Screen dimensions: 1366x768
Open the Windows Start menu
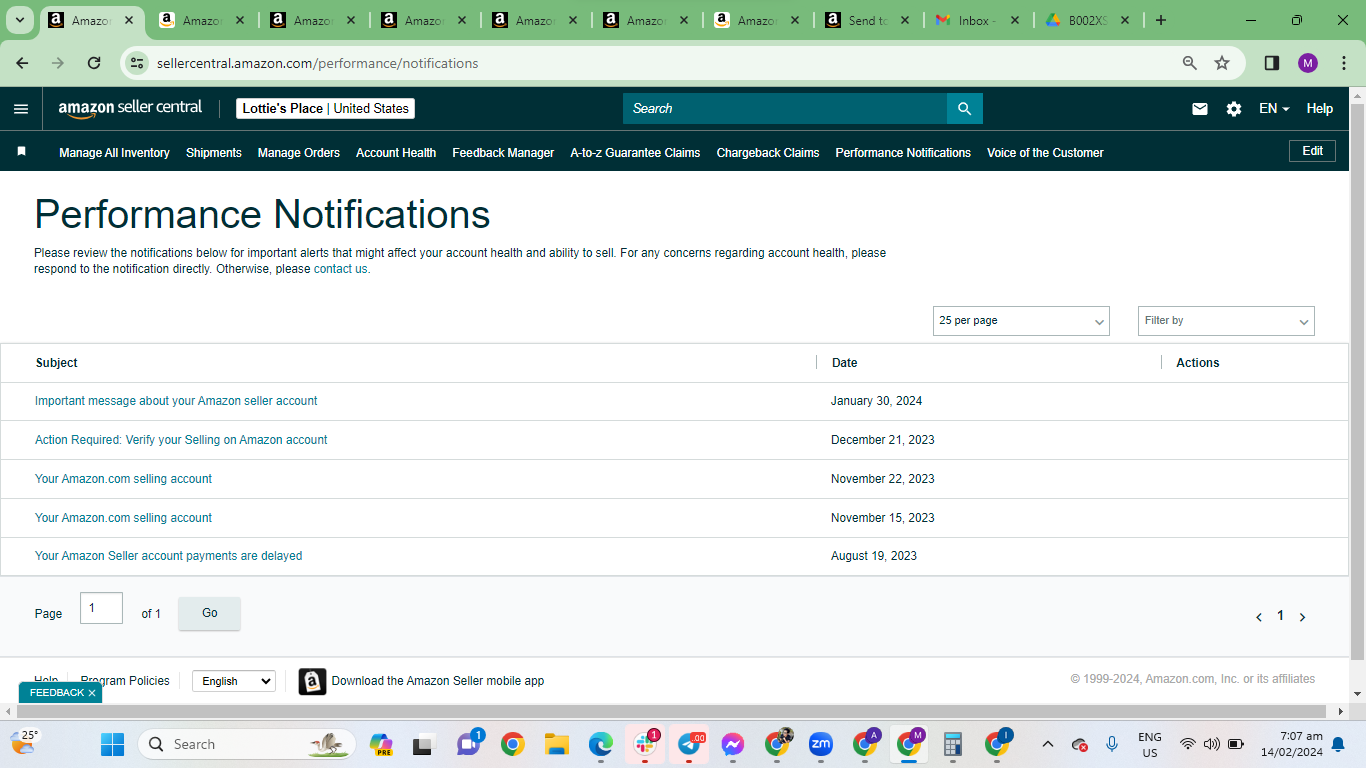tap(112, 744)
